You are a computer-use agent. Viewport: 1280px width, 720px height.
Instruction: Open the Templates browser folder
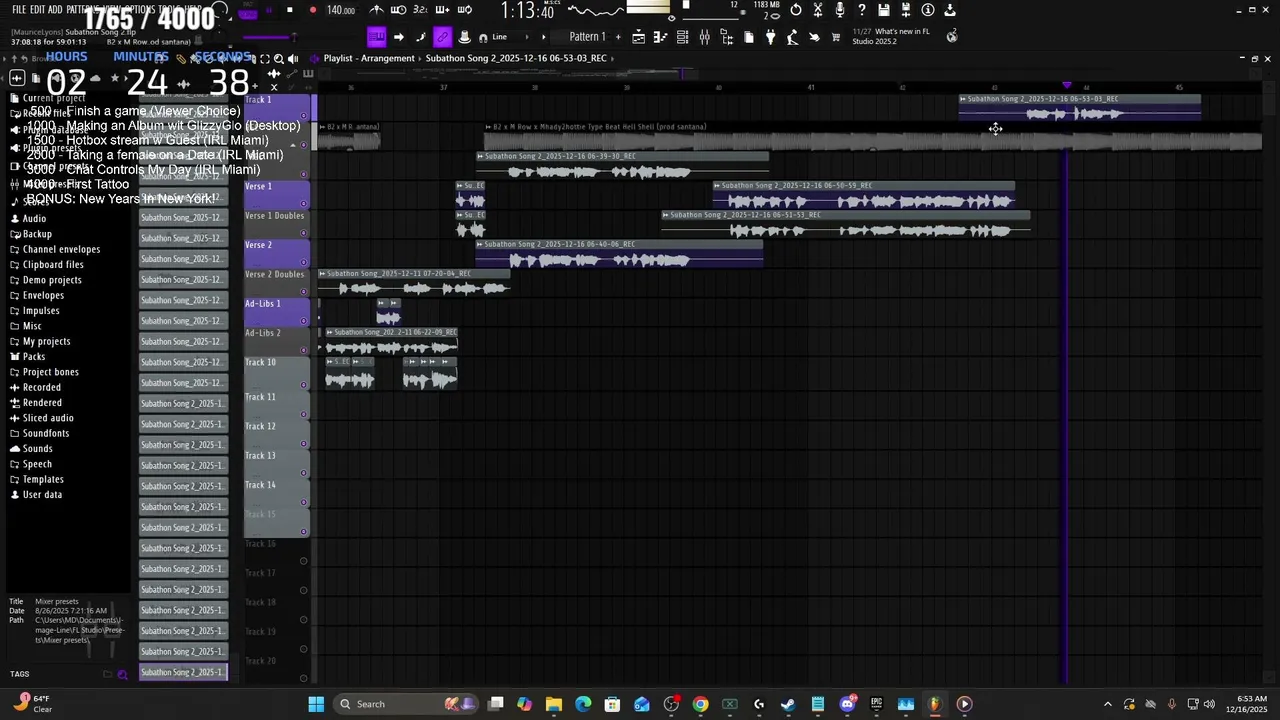43,479
